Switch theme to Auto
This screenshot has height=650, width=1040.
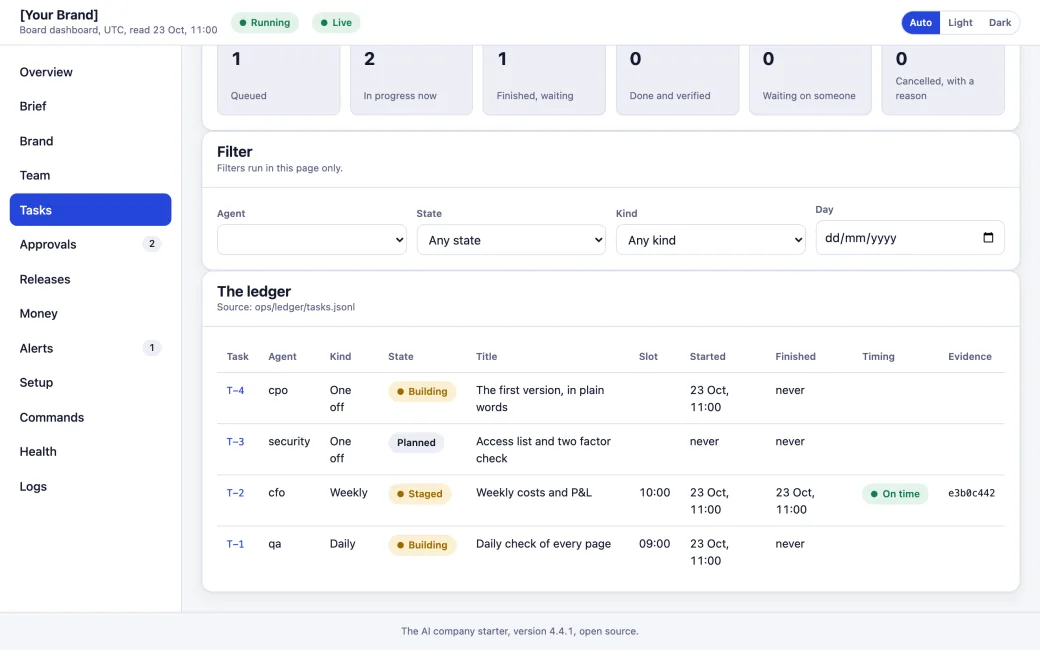coord(920,23)
